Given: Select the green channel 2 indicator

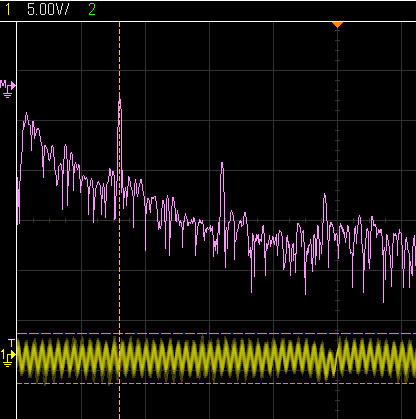Looking at the screenshot, I should (92, 10).
